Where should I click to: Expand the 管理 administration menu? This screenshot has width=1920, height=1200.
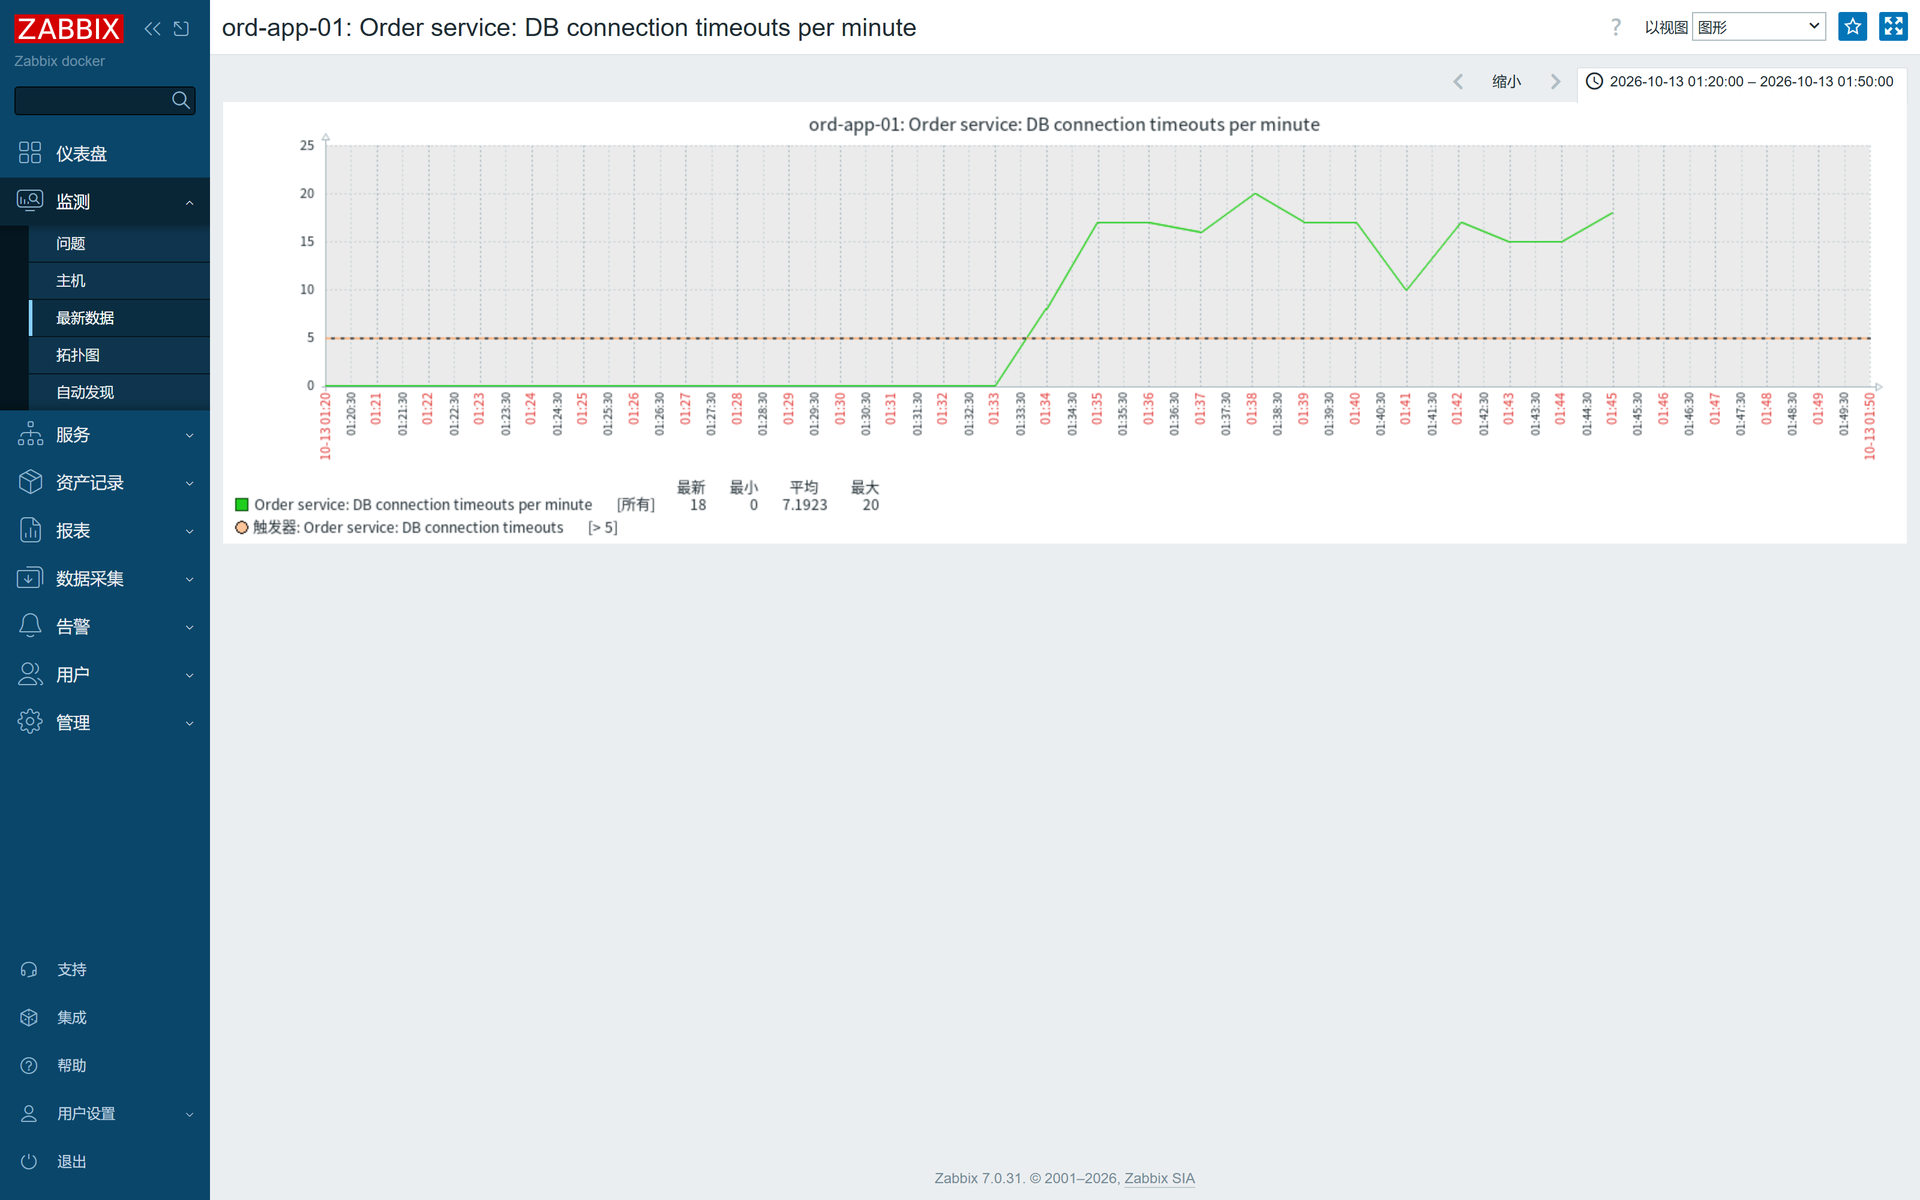(105, 723)
